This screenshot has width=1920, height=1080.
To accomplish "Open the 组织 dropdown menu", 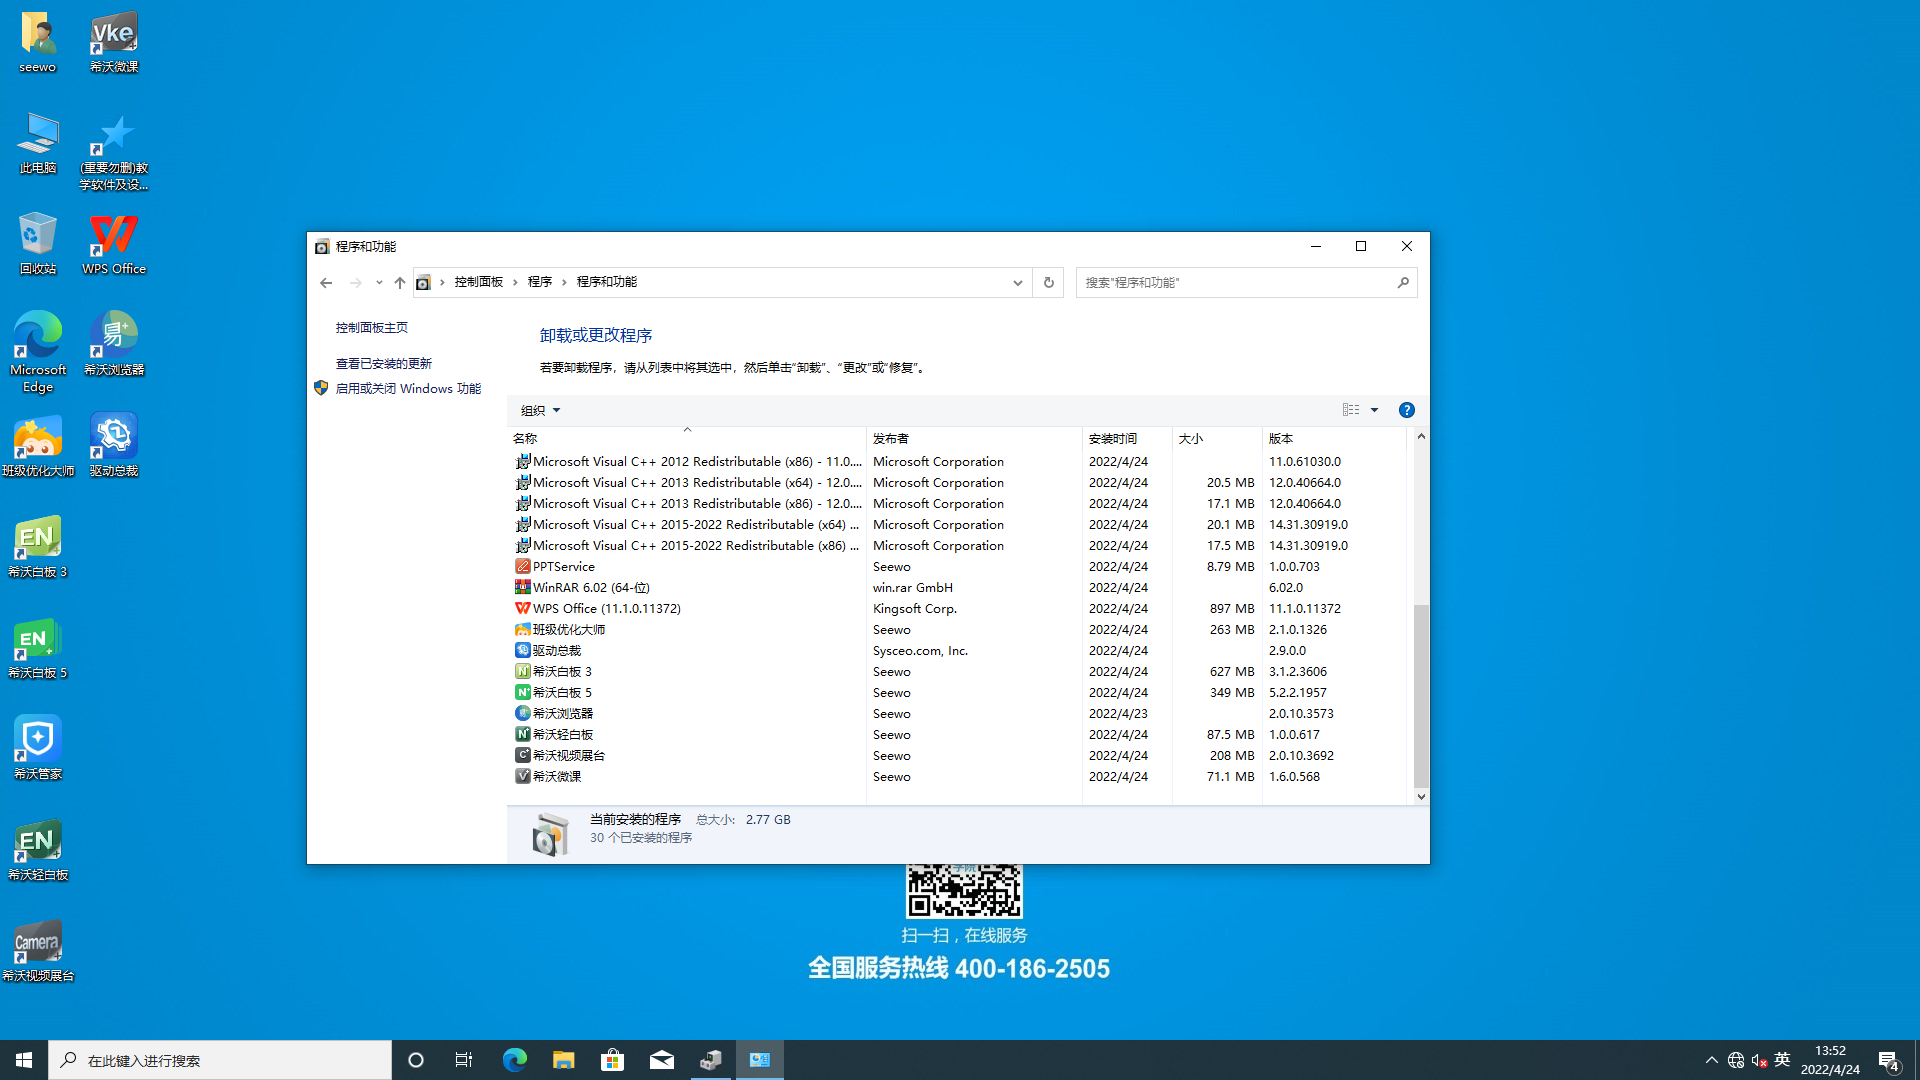I will (x=540, y=410).
